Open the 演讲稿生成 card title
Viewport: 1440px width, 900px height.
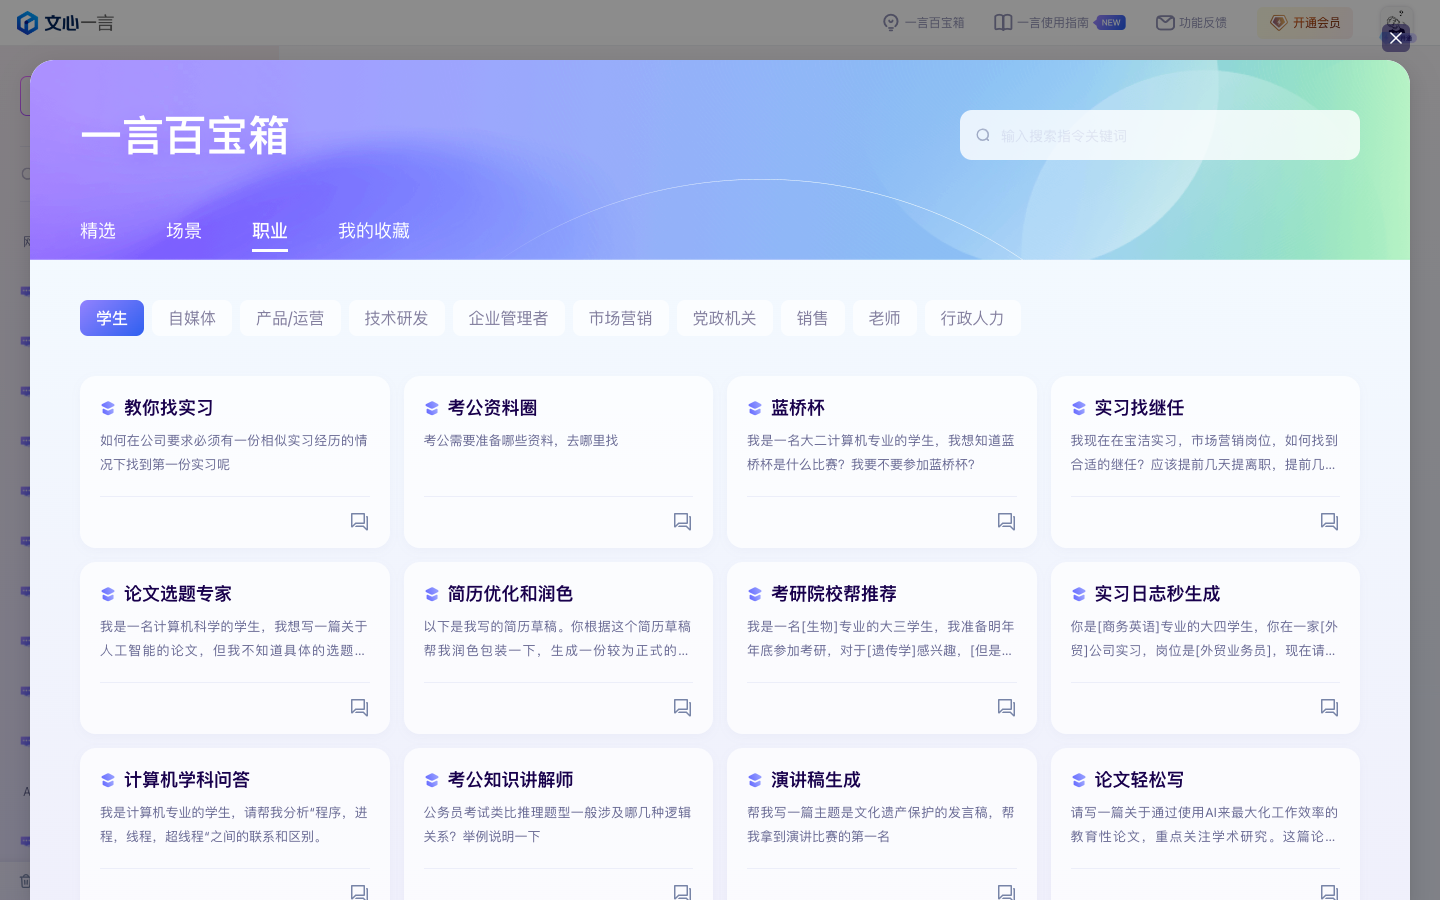(816, 780)
